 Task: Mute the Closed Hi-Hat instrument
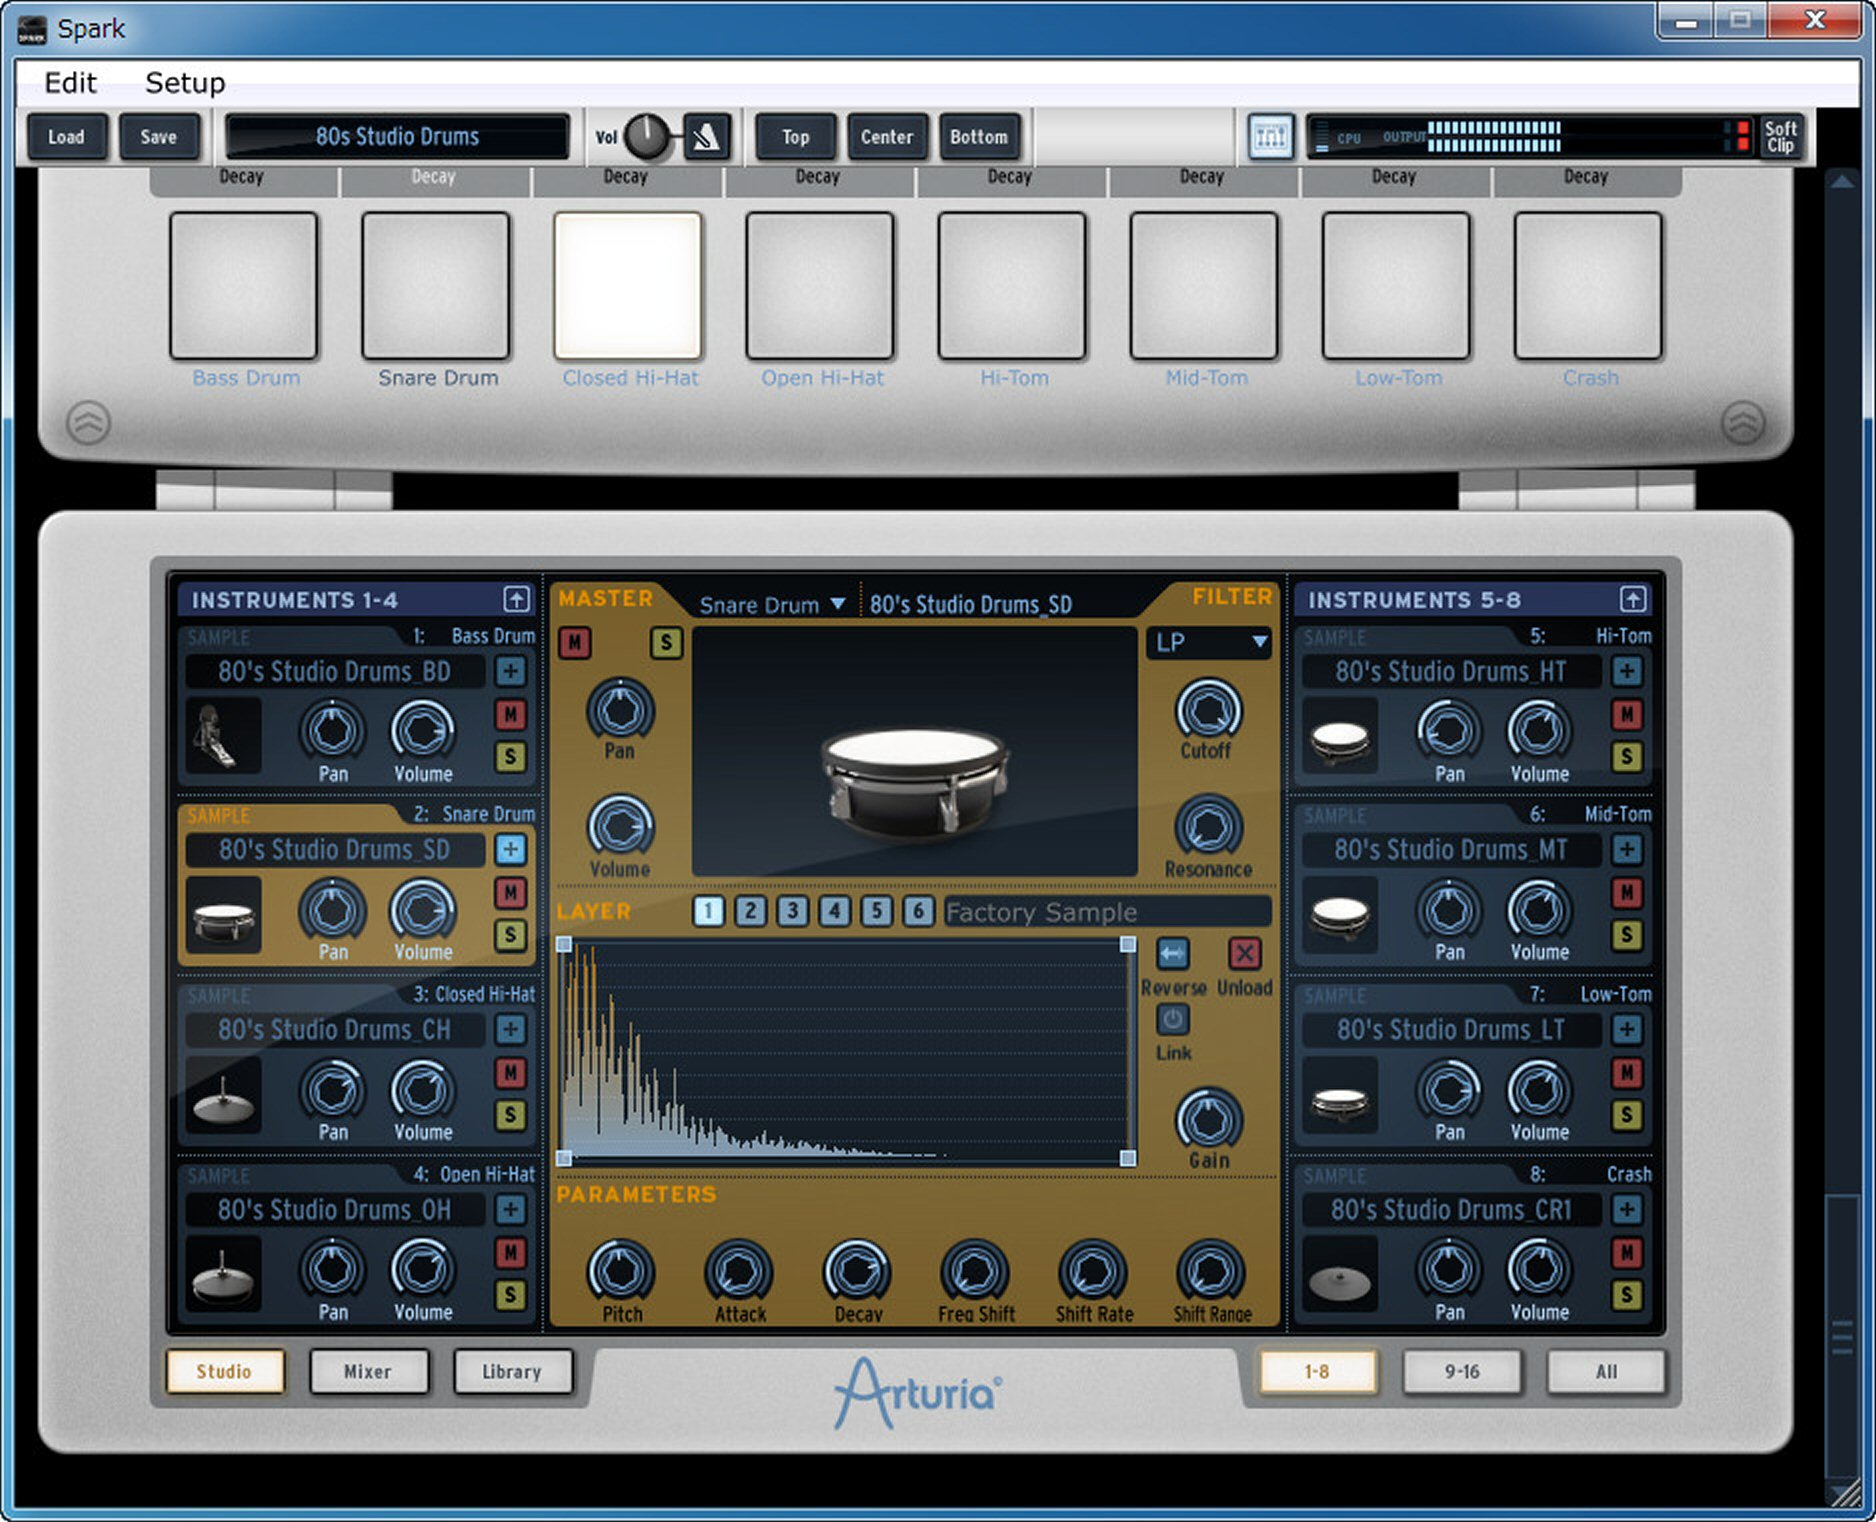tap(511, 1073)
